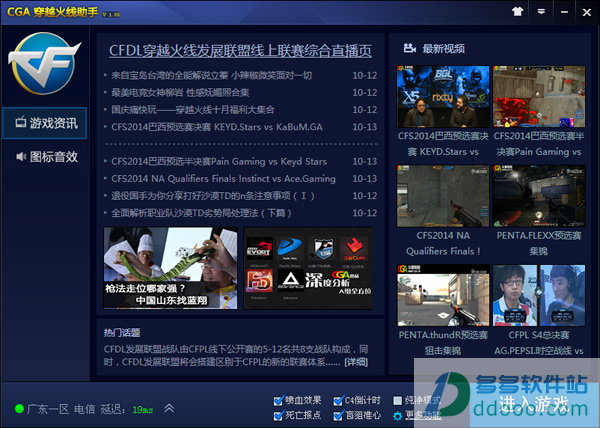Screen dimensions: 600x428
Task: Play video thumbnail CFS2014 NA Qualifiers Finals
Action: click(443, 196)
